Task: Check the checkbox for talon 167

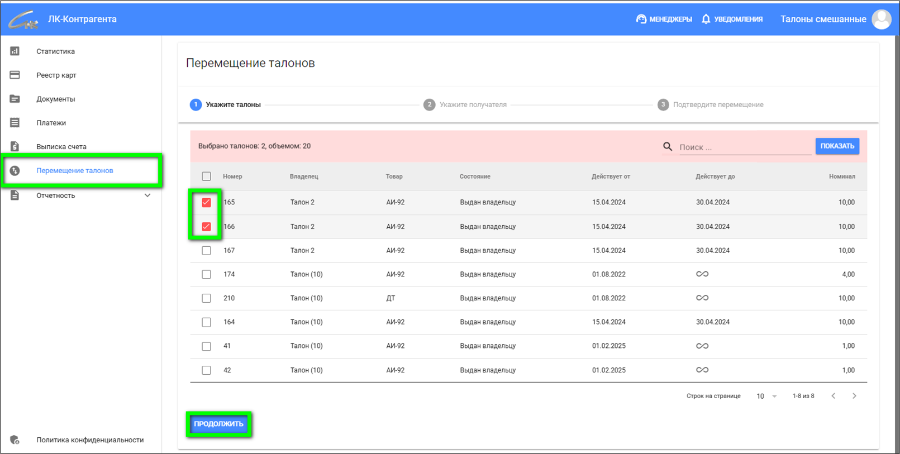Action: (x=207, y=251)
